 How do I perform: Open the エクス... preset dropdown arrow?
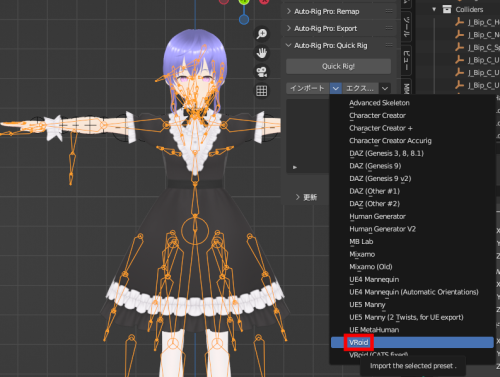[x=385, y=88]
